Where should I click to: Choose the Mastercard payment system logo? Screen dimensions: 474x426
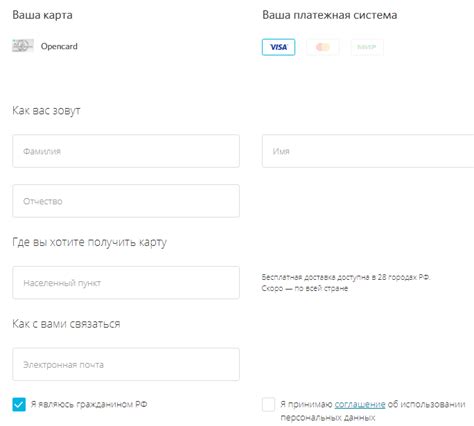click(323, 47)
